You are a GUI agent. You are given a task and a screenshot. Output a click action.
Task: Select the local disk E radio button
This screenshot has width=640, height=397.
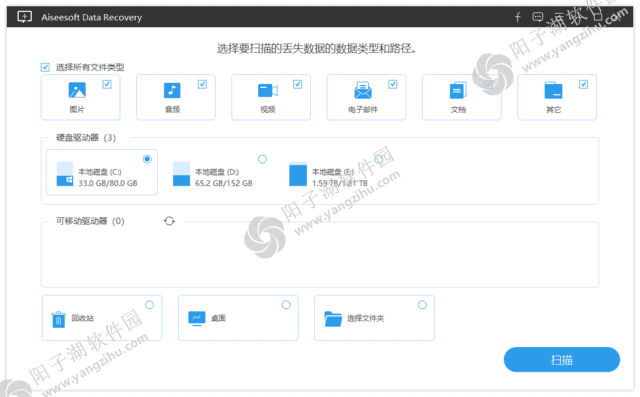click(x=379, y=159)
